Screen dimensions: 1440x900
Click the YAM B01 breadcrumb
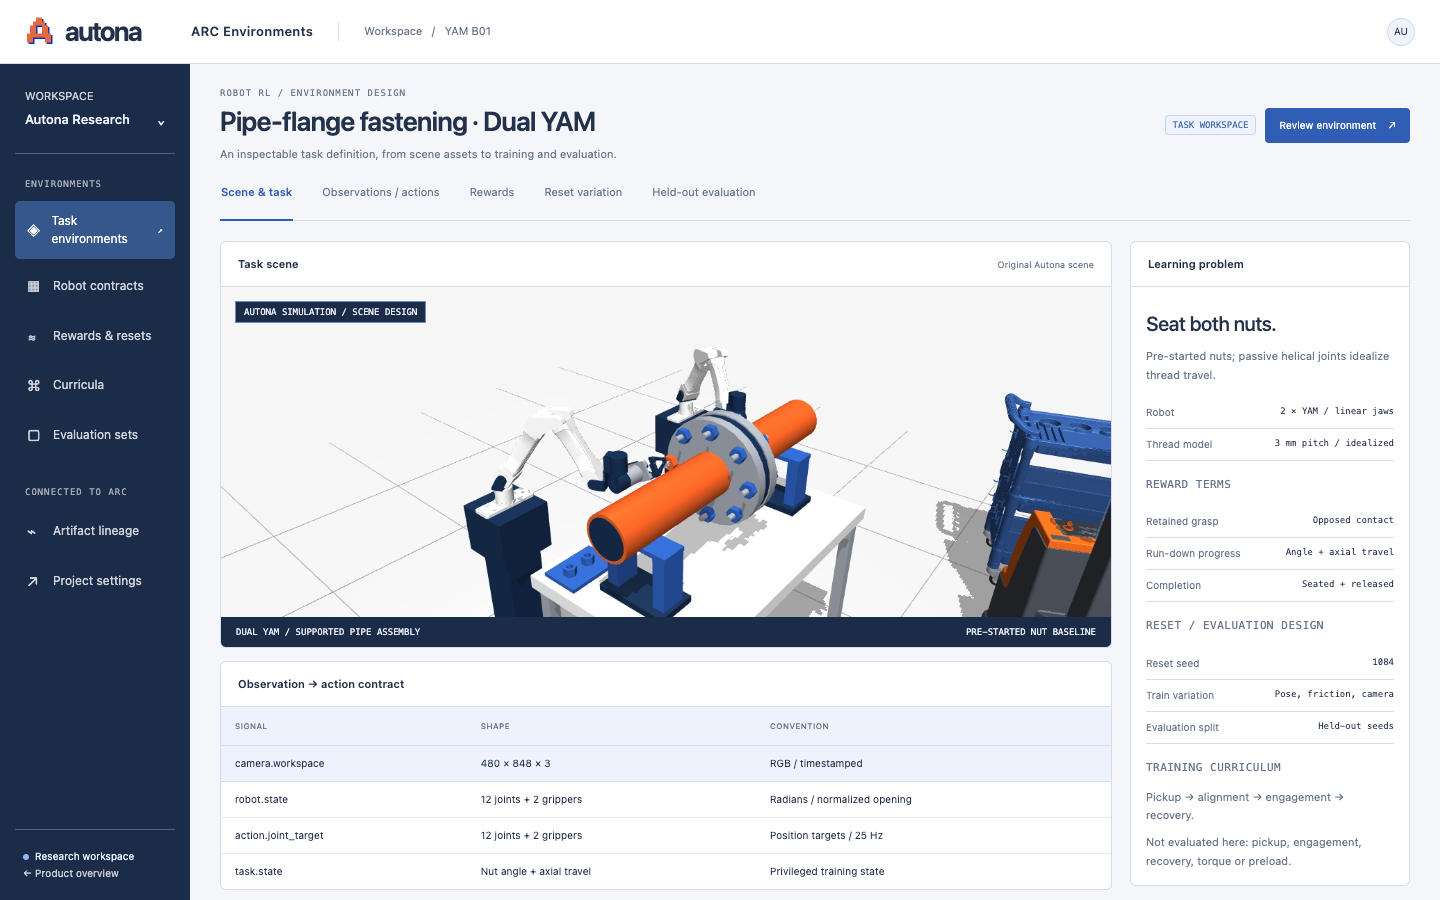coord(468,31)
